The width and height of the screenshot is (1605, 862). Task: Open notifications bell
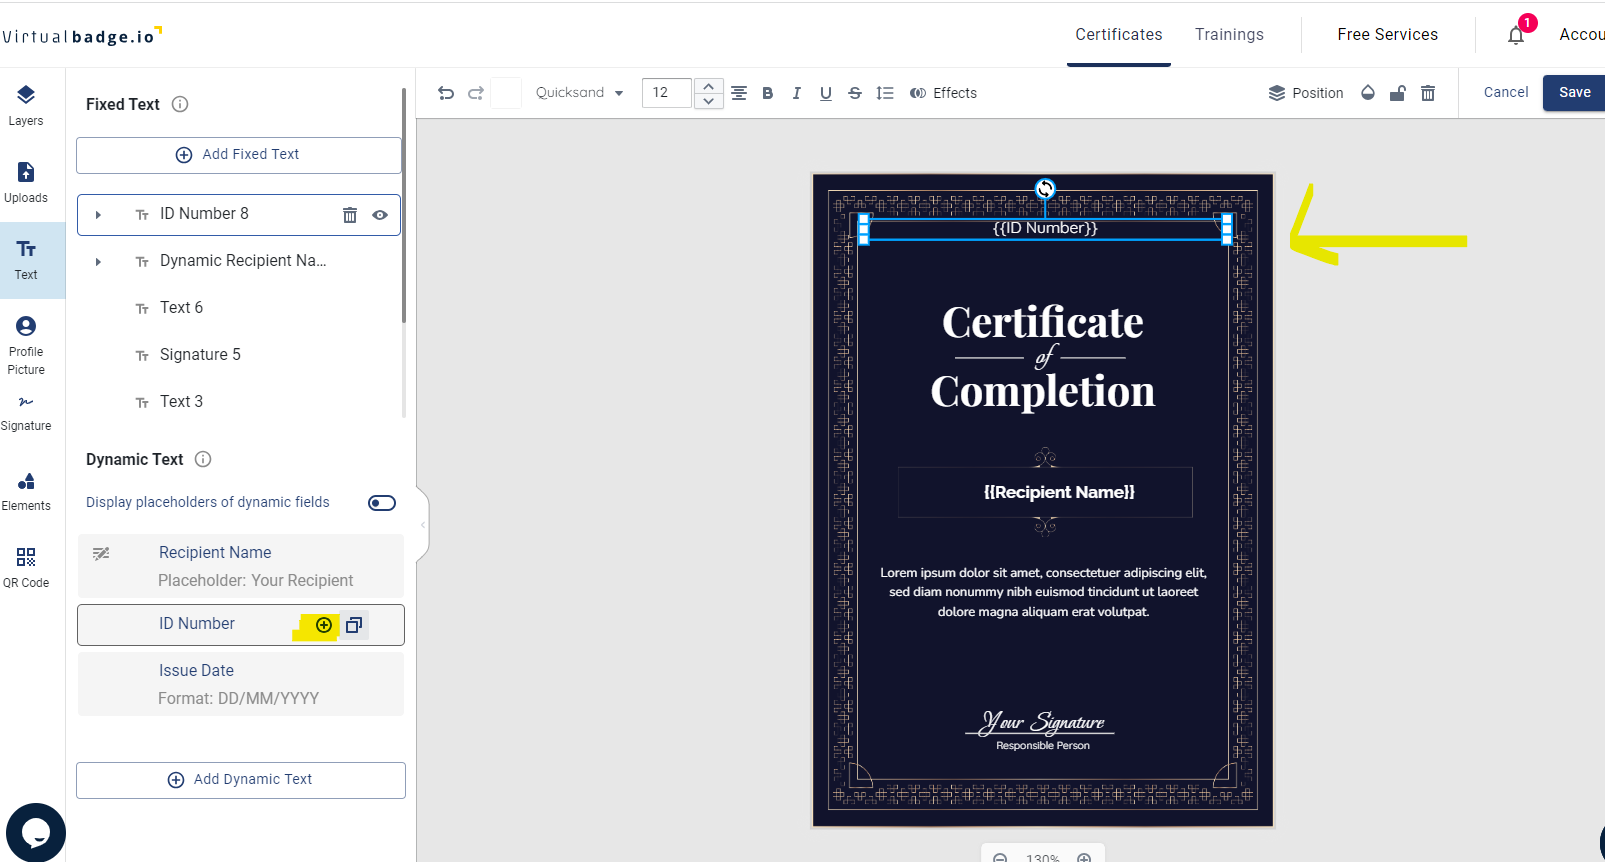[x=1516, y=35]
